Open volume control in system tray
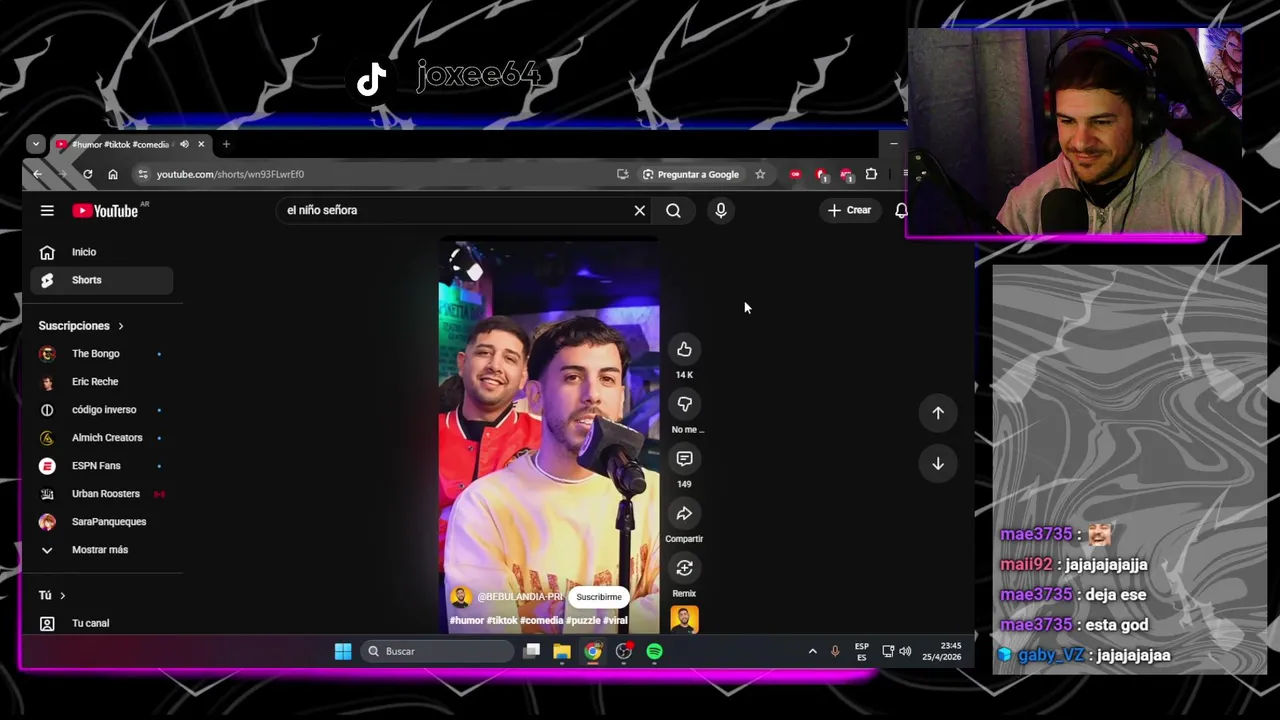 click(x=905, y=651)
